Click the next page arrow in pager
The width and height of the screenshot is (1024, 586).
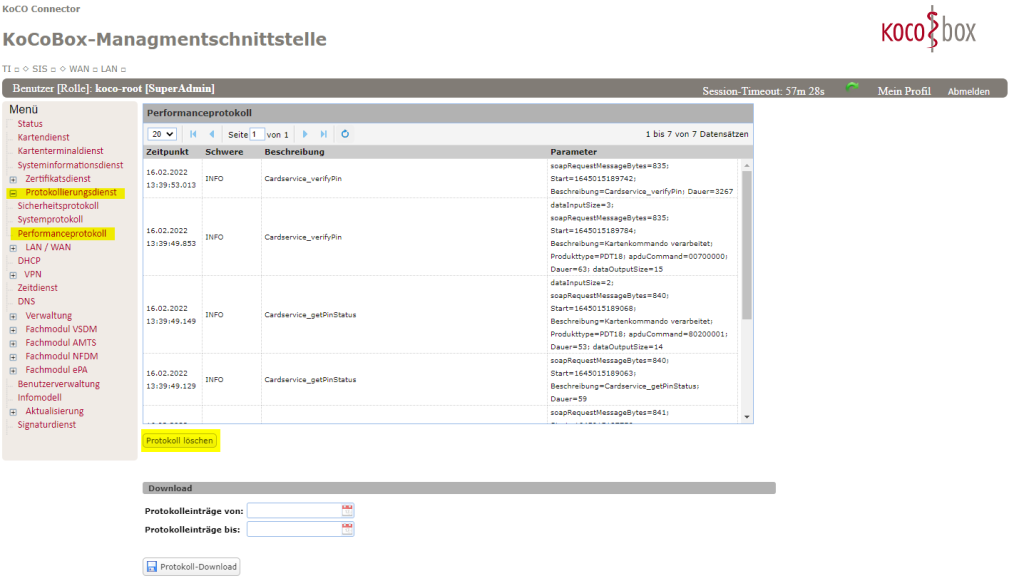[305, 134]
